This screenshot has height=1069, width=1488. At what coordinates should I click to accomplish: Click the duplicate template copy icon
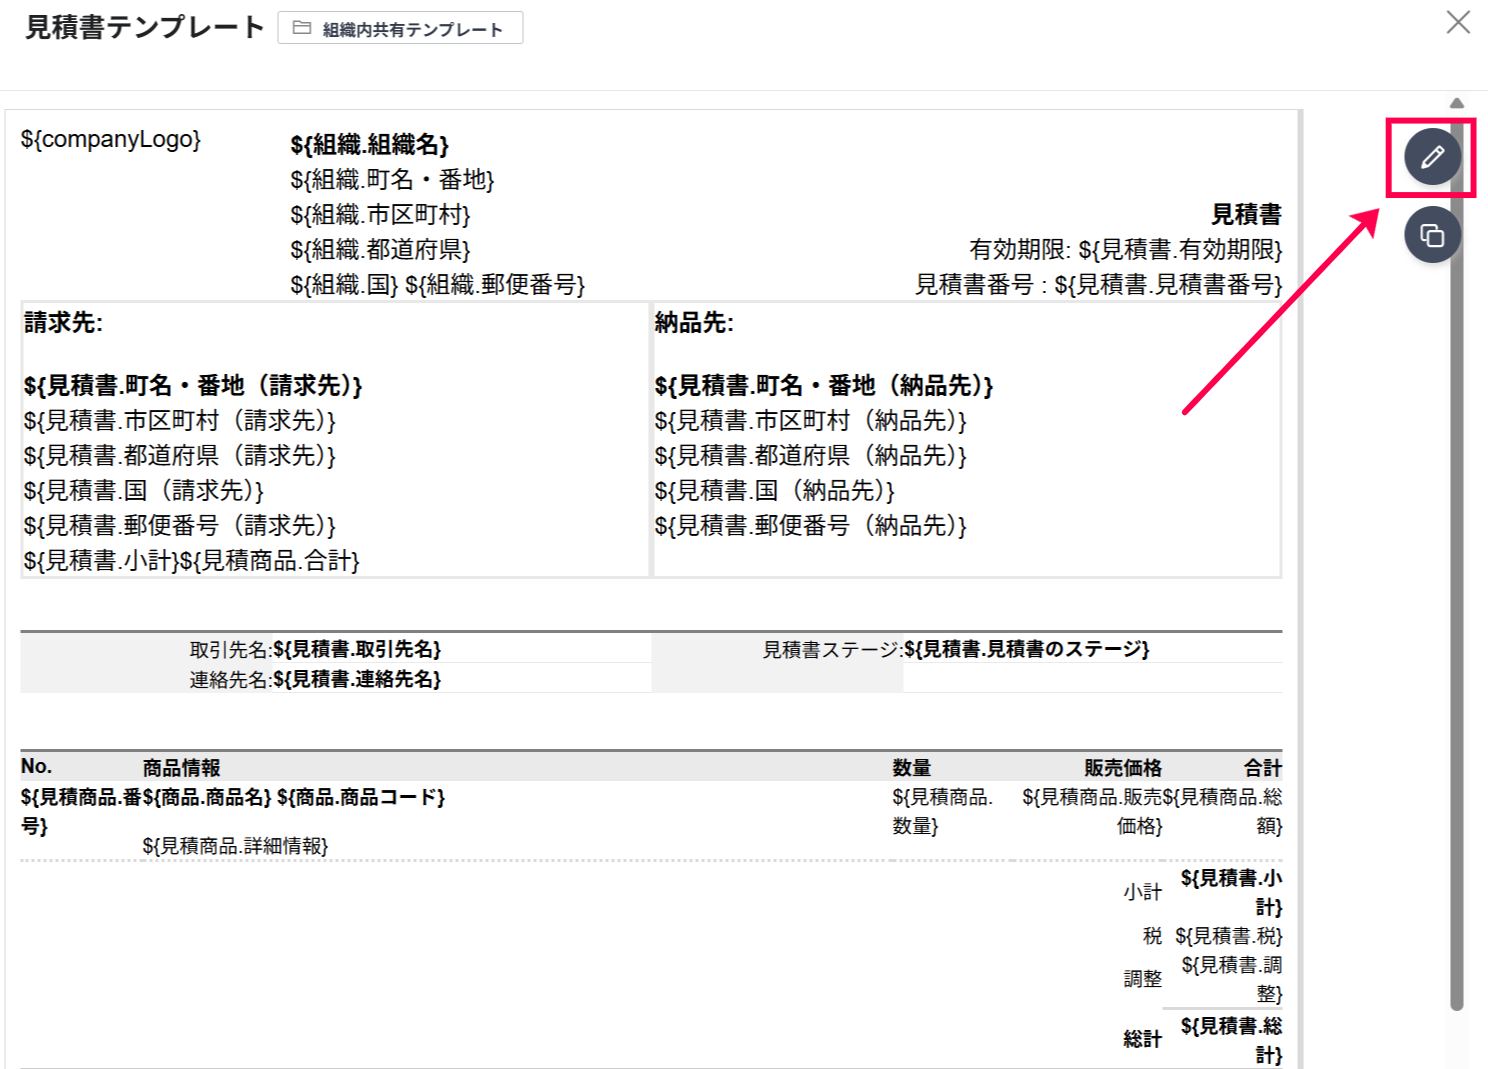pos(1432,236)
